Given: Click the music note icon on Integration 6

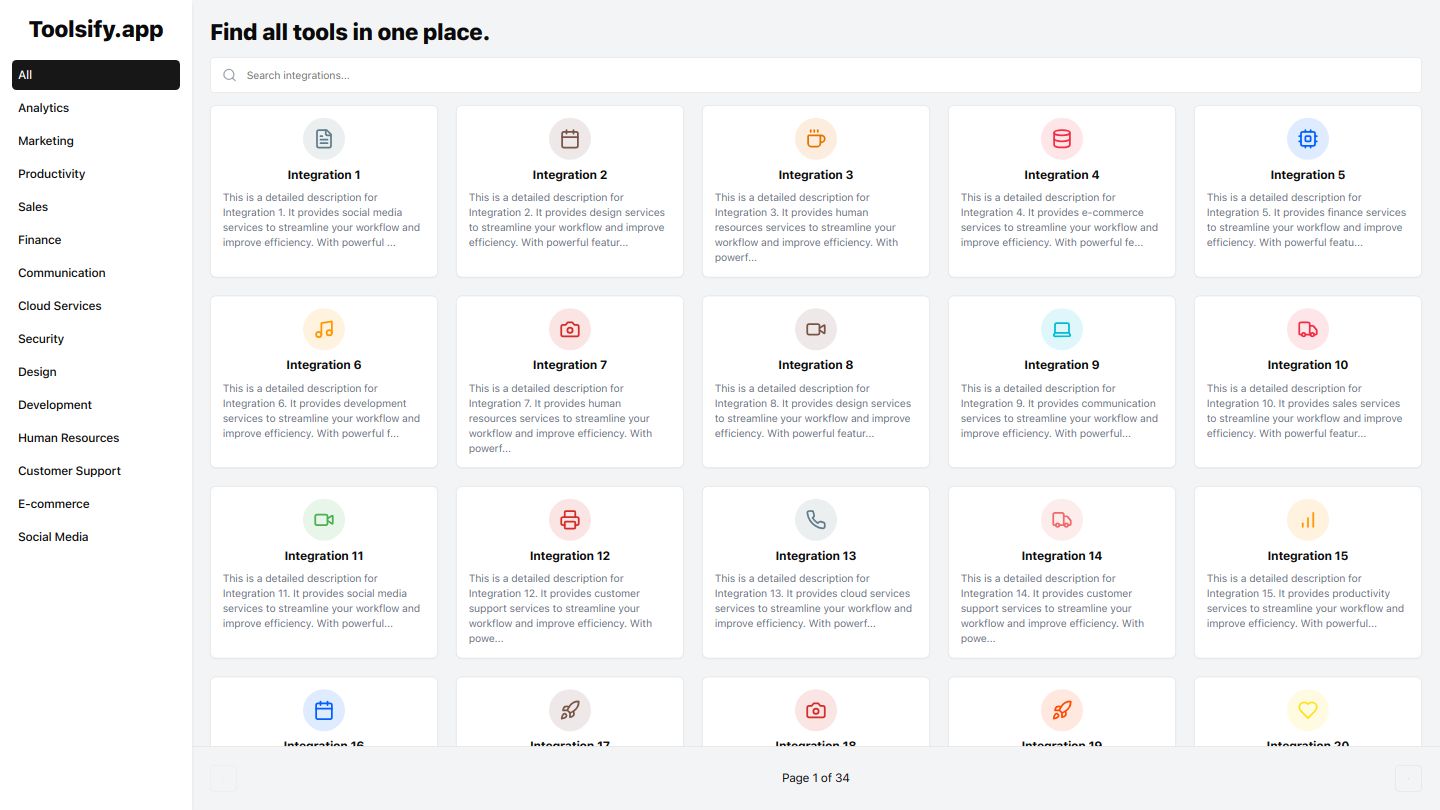Looking at the screenshot, I should pyautogui.click(x=324, y=329).
